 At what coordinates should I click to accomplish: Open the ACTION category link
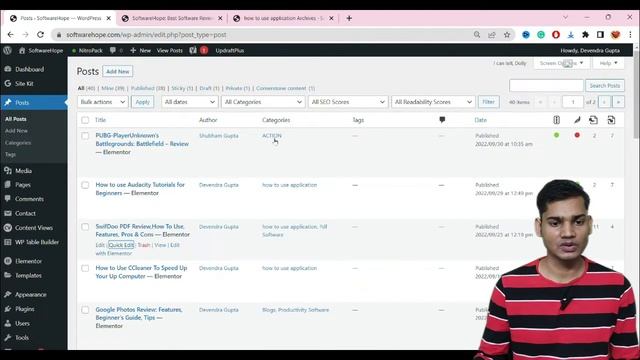272,136
